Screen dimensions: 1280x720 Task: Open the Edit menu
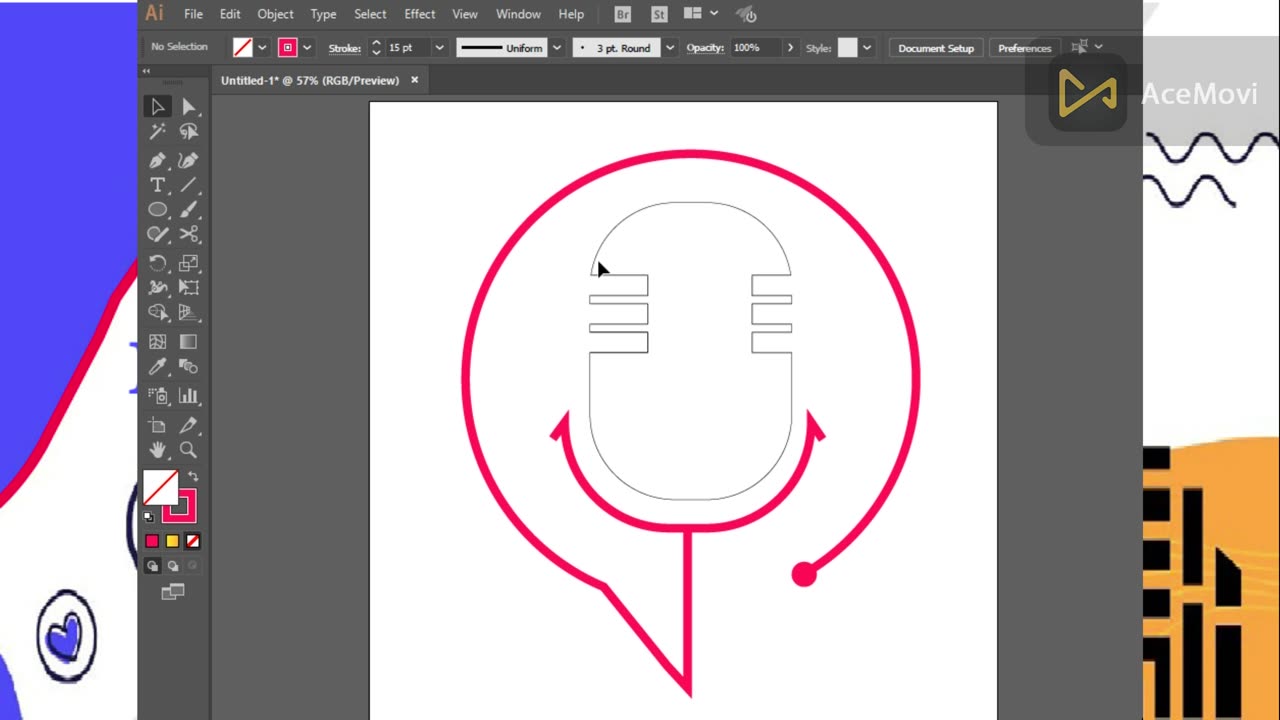click(x=230, y=14)
